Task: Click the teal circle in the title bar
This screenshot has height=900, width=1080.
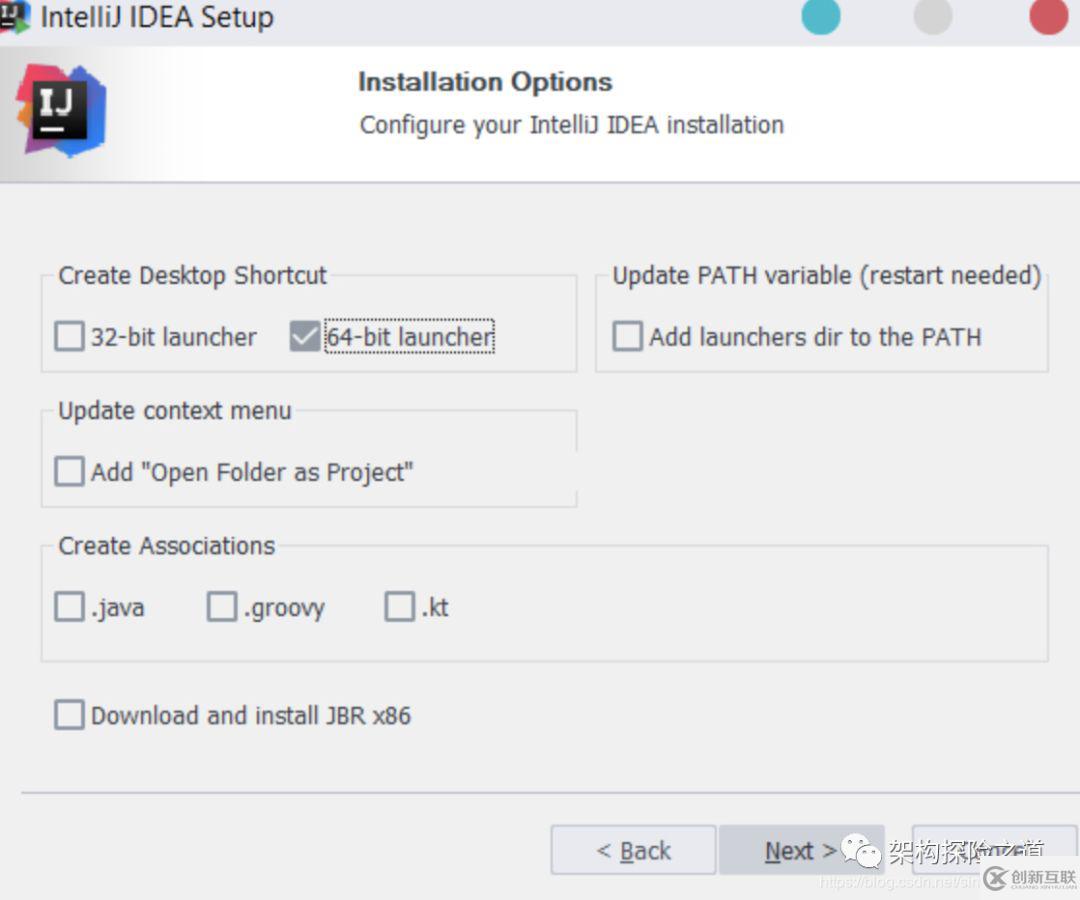Action: (820, 17)
